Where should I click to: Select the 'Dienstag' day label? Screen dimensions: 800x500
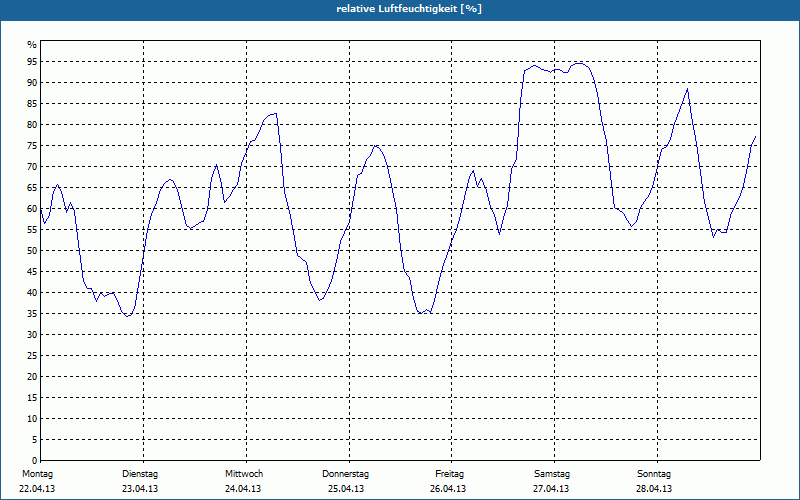tap(140, 474)
